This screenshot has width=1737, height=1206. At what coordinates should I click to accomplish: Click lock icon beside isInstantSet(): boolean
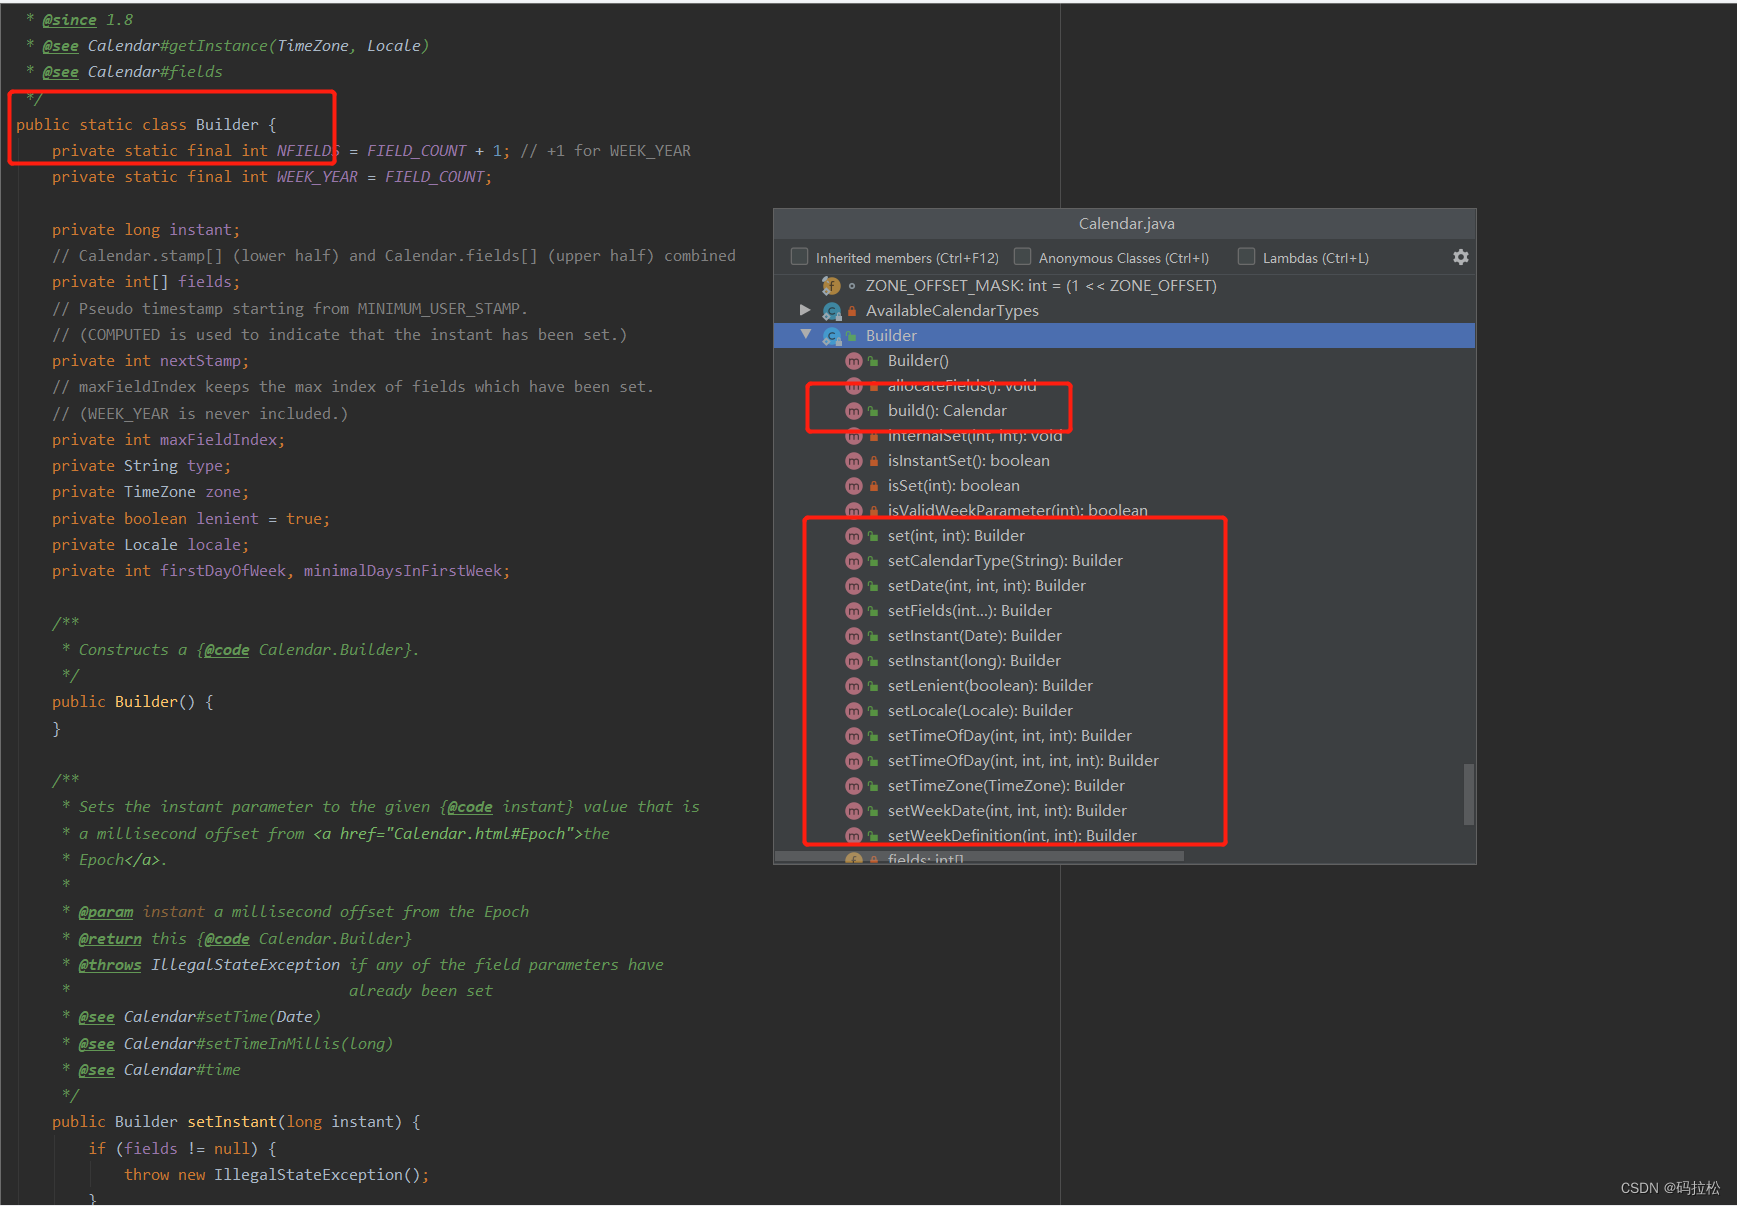(x=873, y=461)
